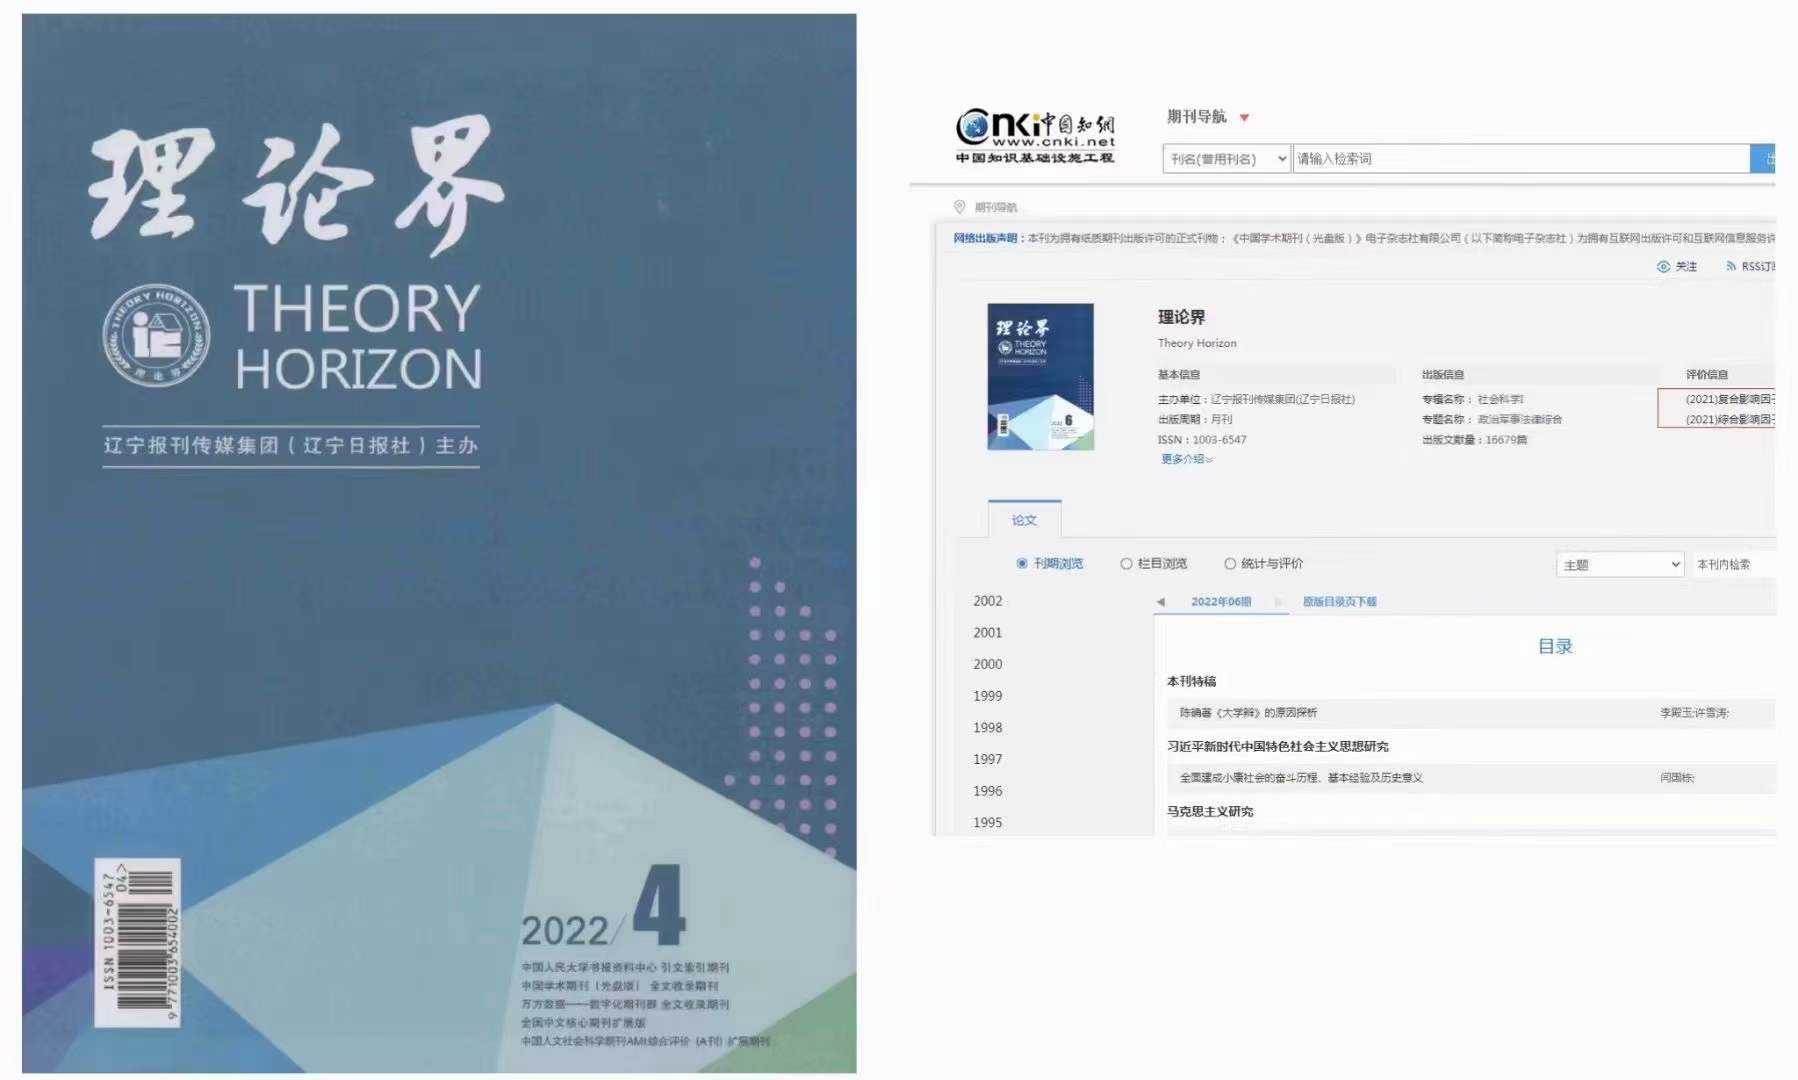1798x1080 pixels.
Task: Expand 更多介绍 journal details
Action: pos(1186,459)
